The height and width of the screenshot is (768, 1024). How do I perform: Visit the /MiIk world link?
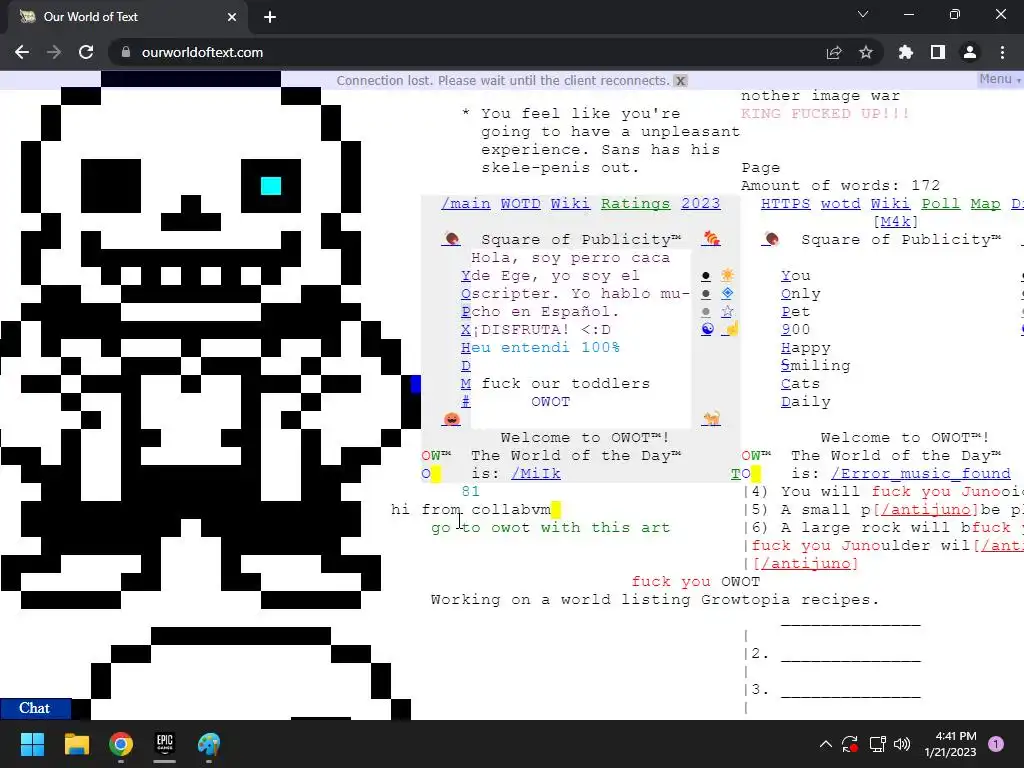pyautogui.click(x=536, y=473)
